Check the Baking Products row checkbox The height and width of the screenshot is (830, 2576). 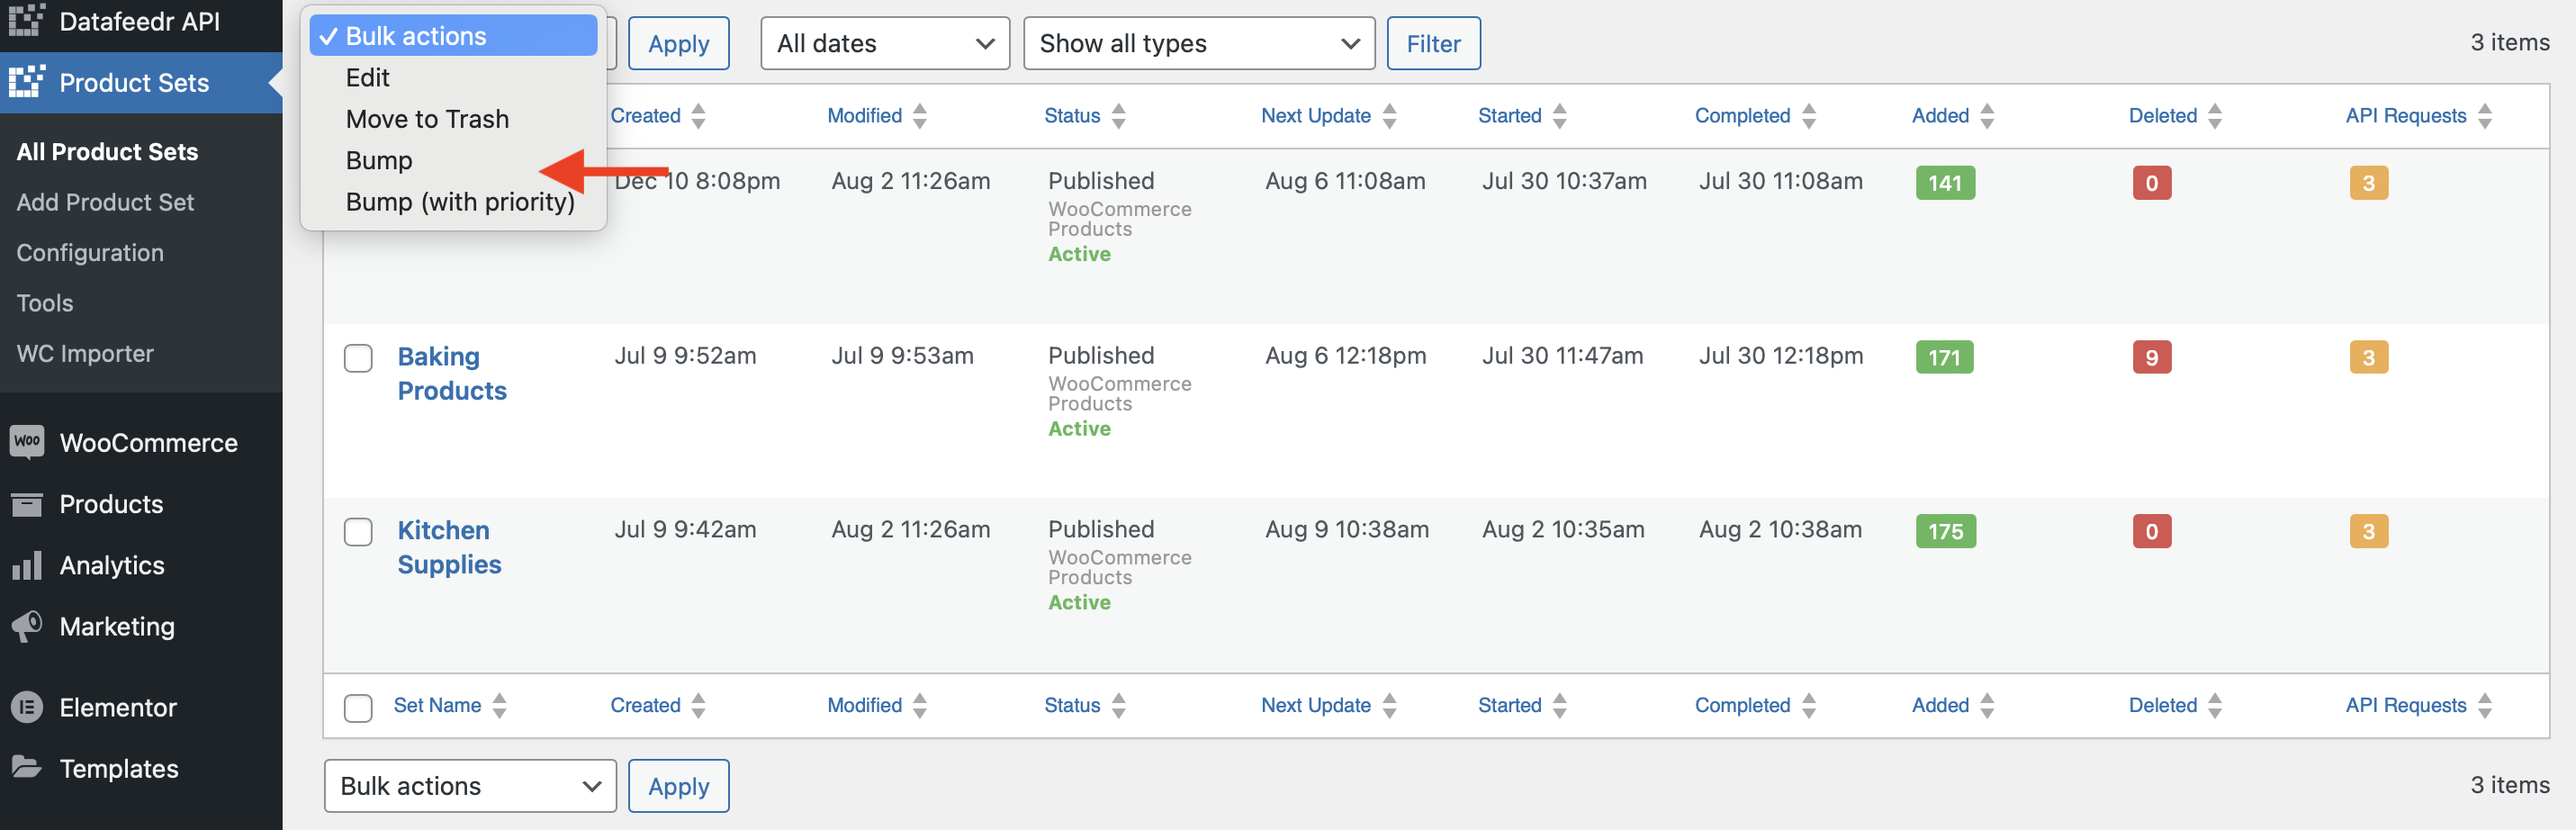[358, 358]
